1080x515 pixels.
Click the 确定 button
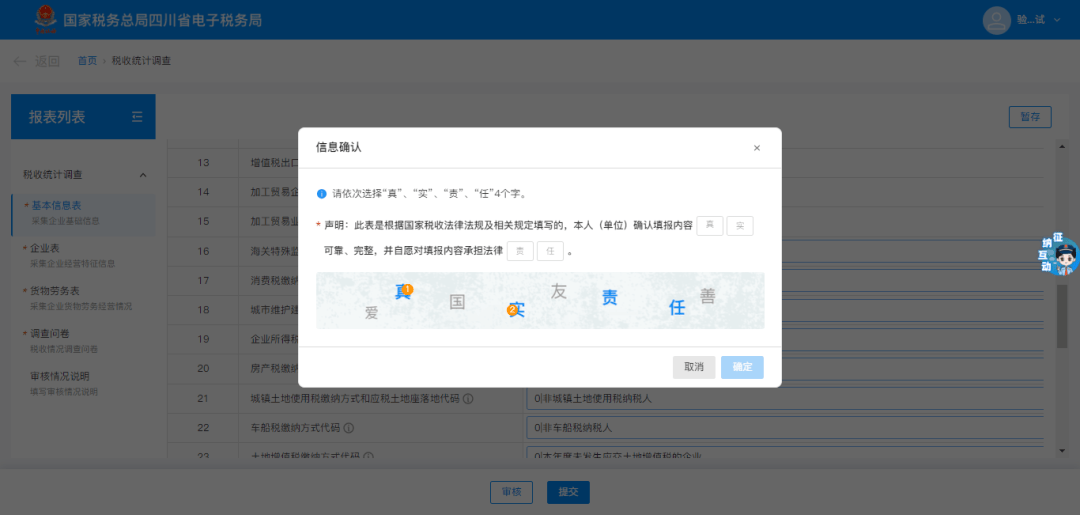tap(742, 367)
